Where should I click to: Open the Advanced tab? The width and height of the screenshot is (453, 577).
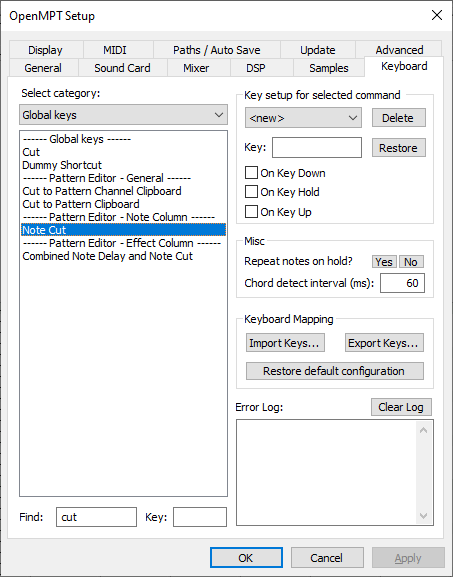pos(399,50)
